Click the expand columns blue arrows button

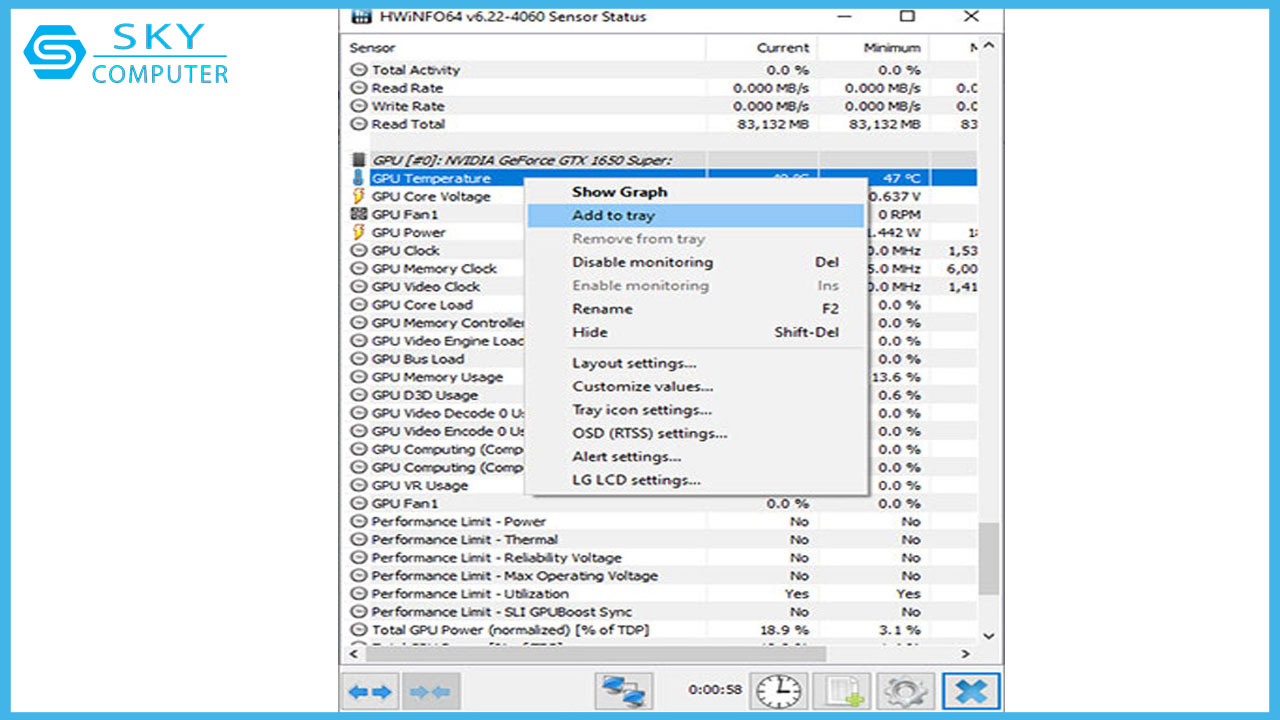point(369,692)
